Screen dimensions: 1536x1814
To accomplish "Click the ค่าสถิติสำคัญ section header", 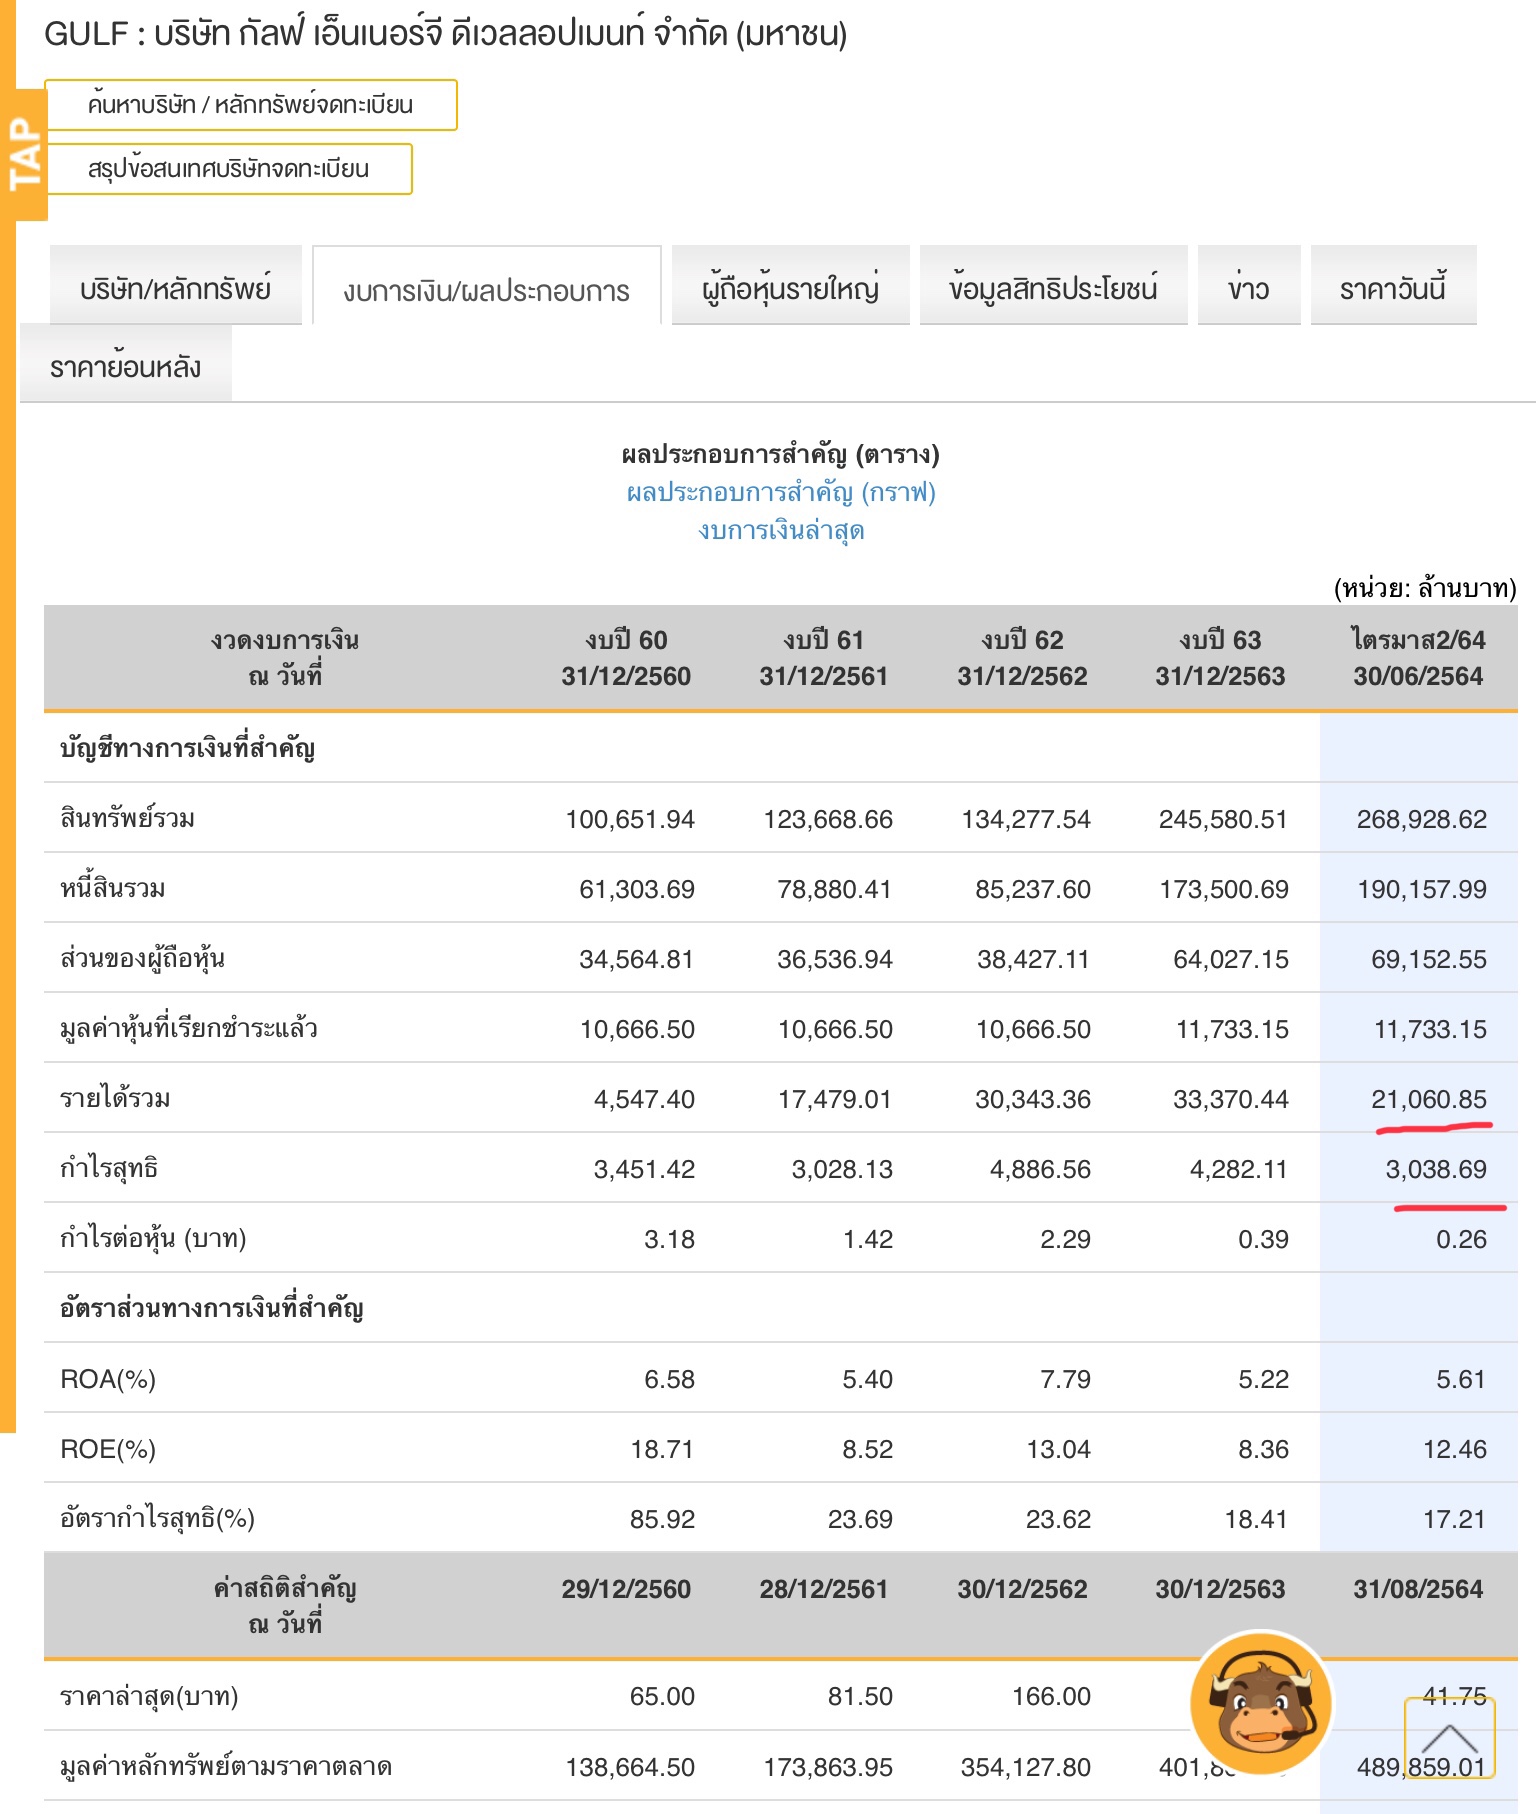I will (285, 1605).
